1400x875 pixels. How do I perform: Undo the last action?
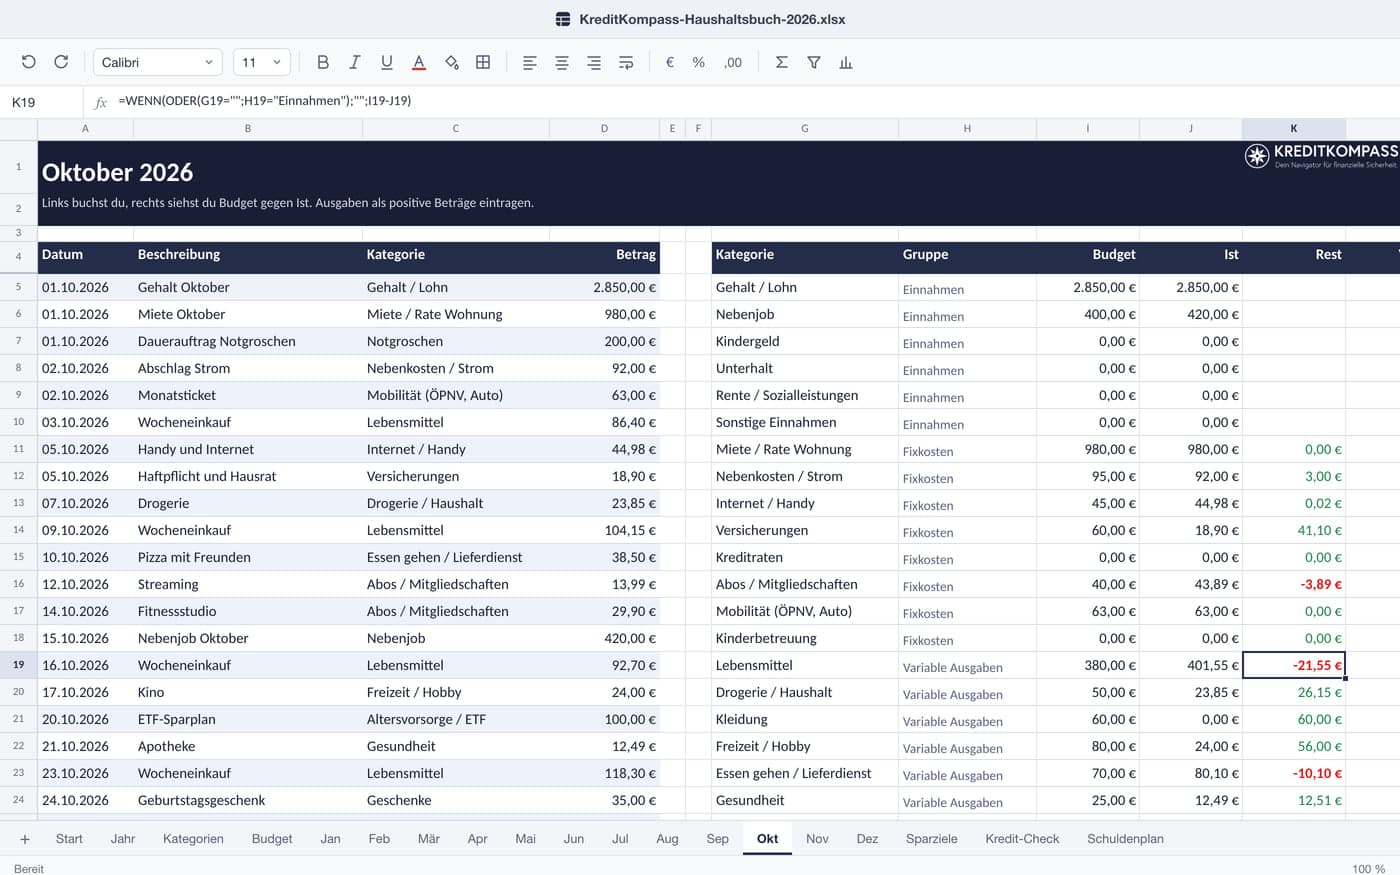point(29,62)
